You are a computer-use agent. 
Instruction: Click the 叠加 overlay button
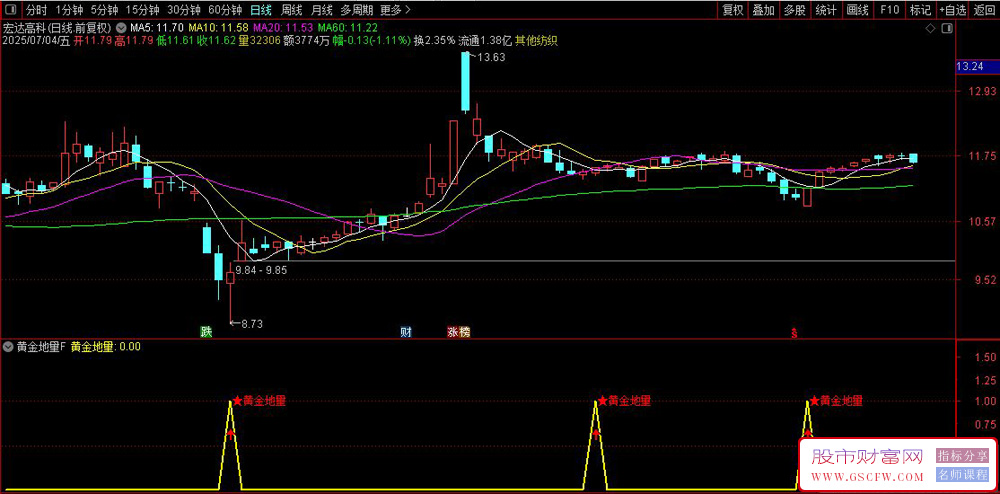[x=763, y=10]
